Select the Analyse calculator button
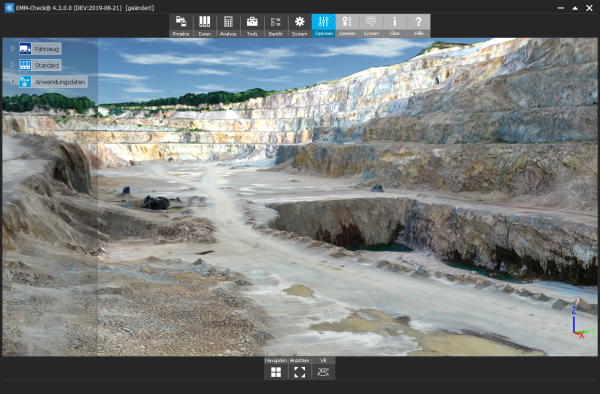 228,26
